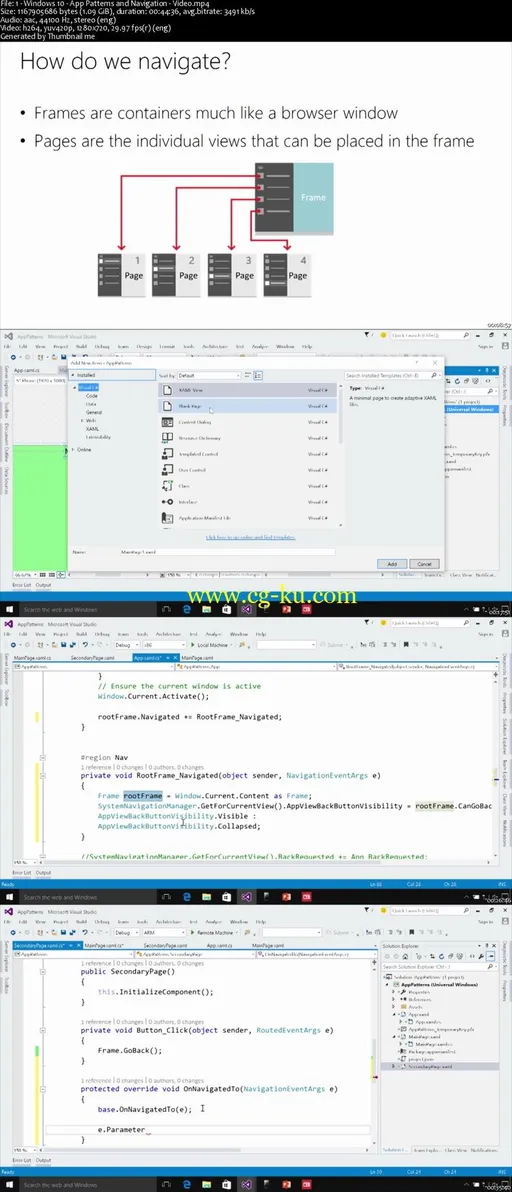The height and width of the screenshot is (1192, 512).
Task: Select the Class template icon
Action: click(168, 486)
